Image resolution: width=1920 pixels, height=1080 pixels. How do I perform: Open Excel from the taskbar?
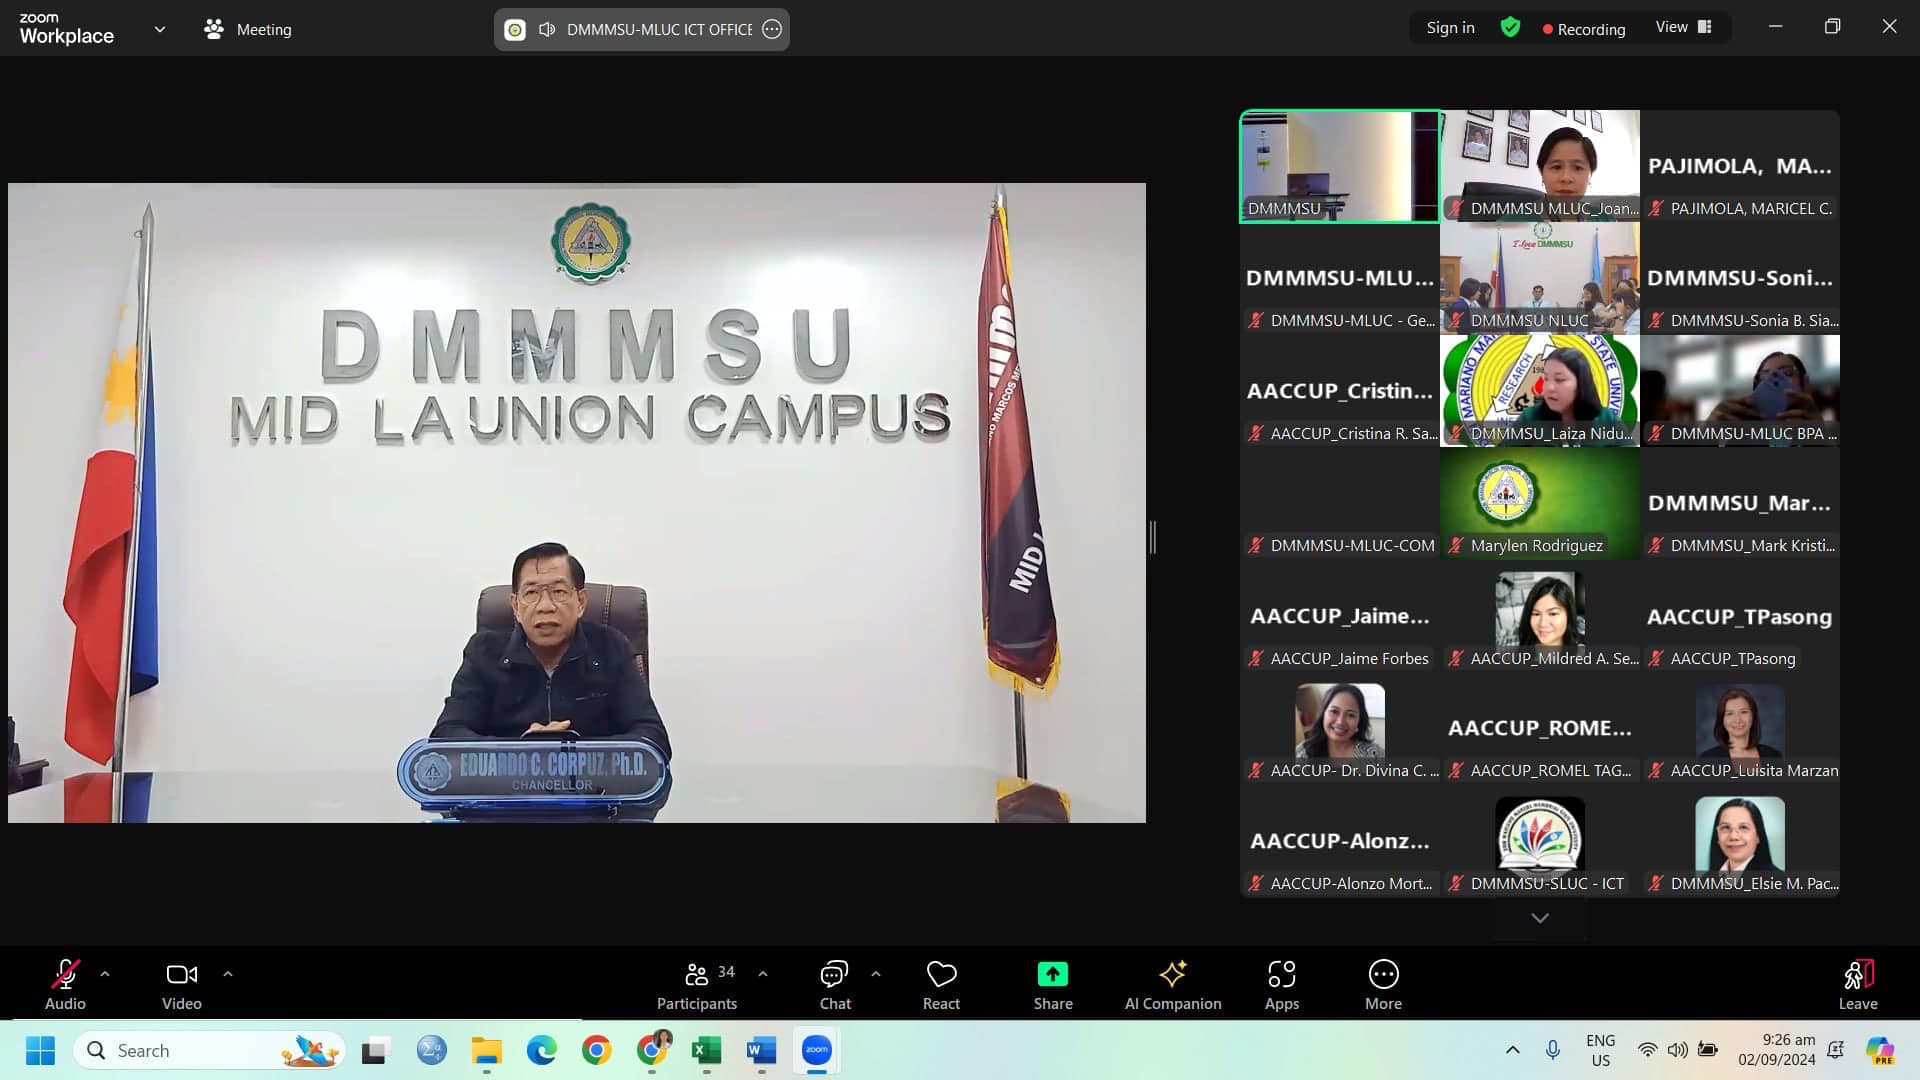(706, 1051)
